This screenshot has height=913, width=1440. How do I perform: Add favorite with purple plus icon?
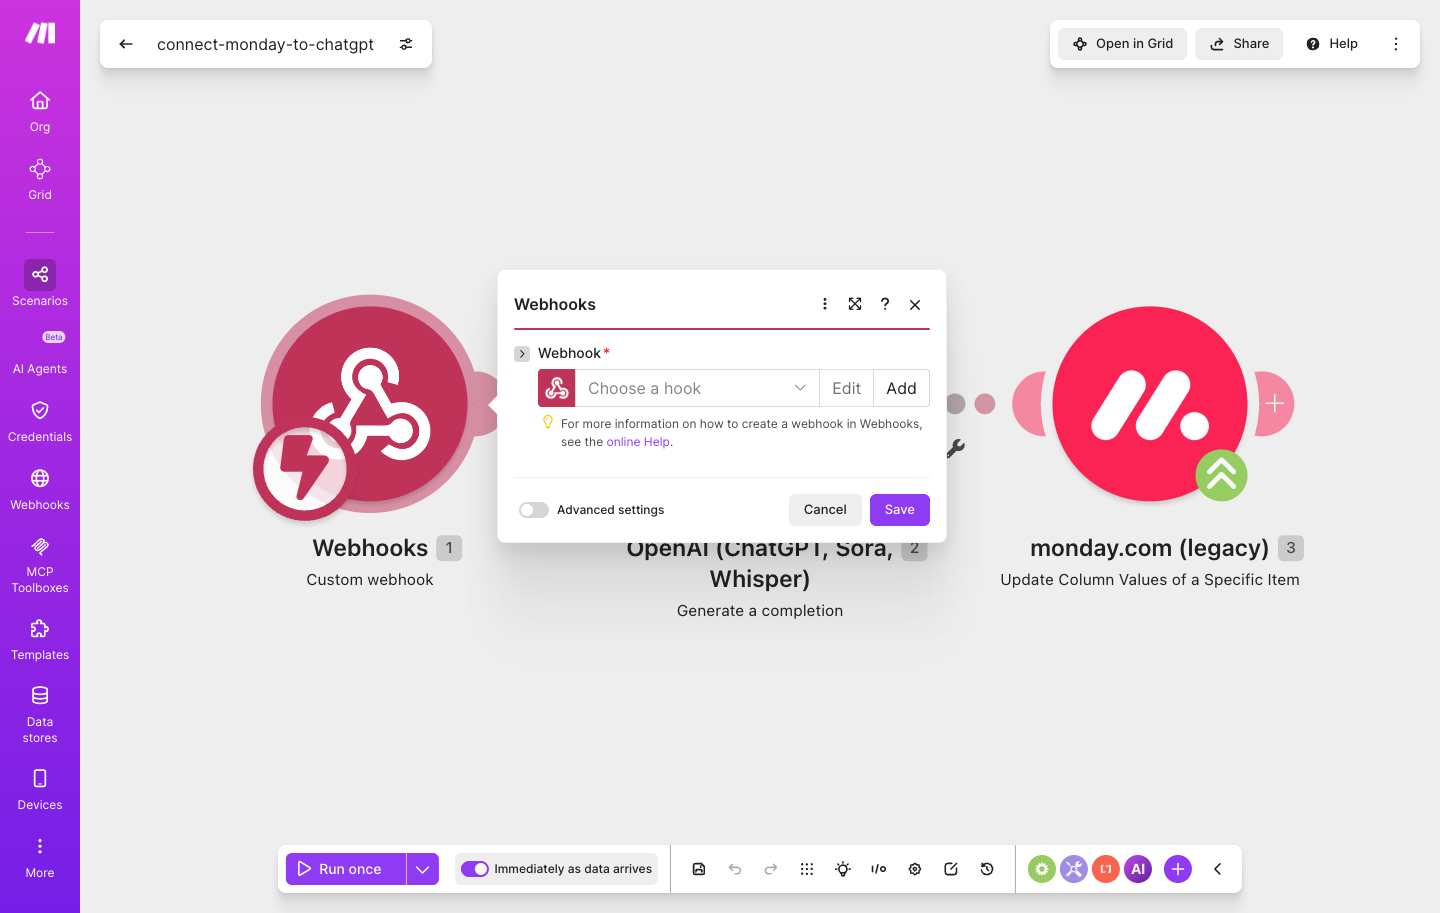[1178, 869]
